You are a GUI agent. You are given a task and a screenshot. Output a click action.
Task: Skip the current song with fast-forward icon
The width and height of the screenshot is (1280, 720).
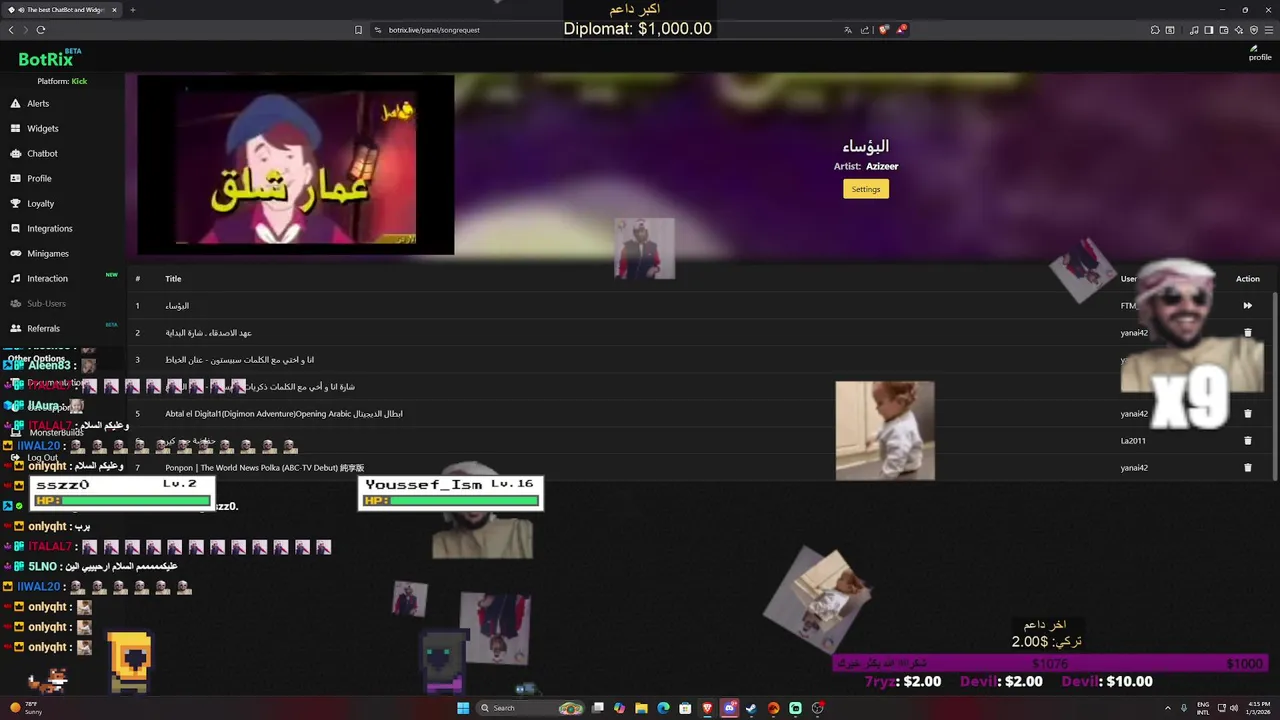(x=1247, y=306)
